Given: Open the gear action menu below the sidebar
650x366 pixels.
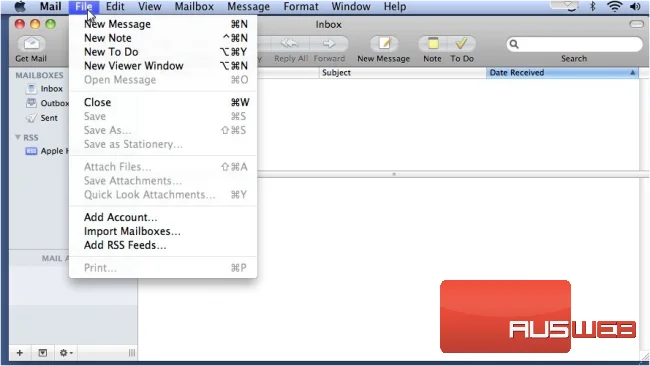Looking at the screenshot, I should (x=65, y=353).
